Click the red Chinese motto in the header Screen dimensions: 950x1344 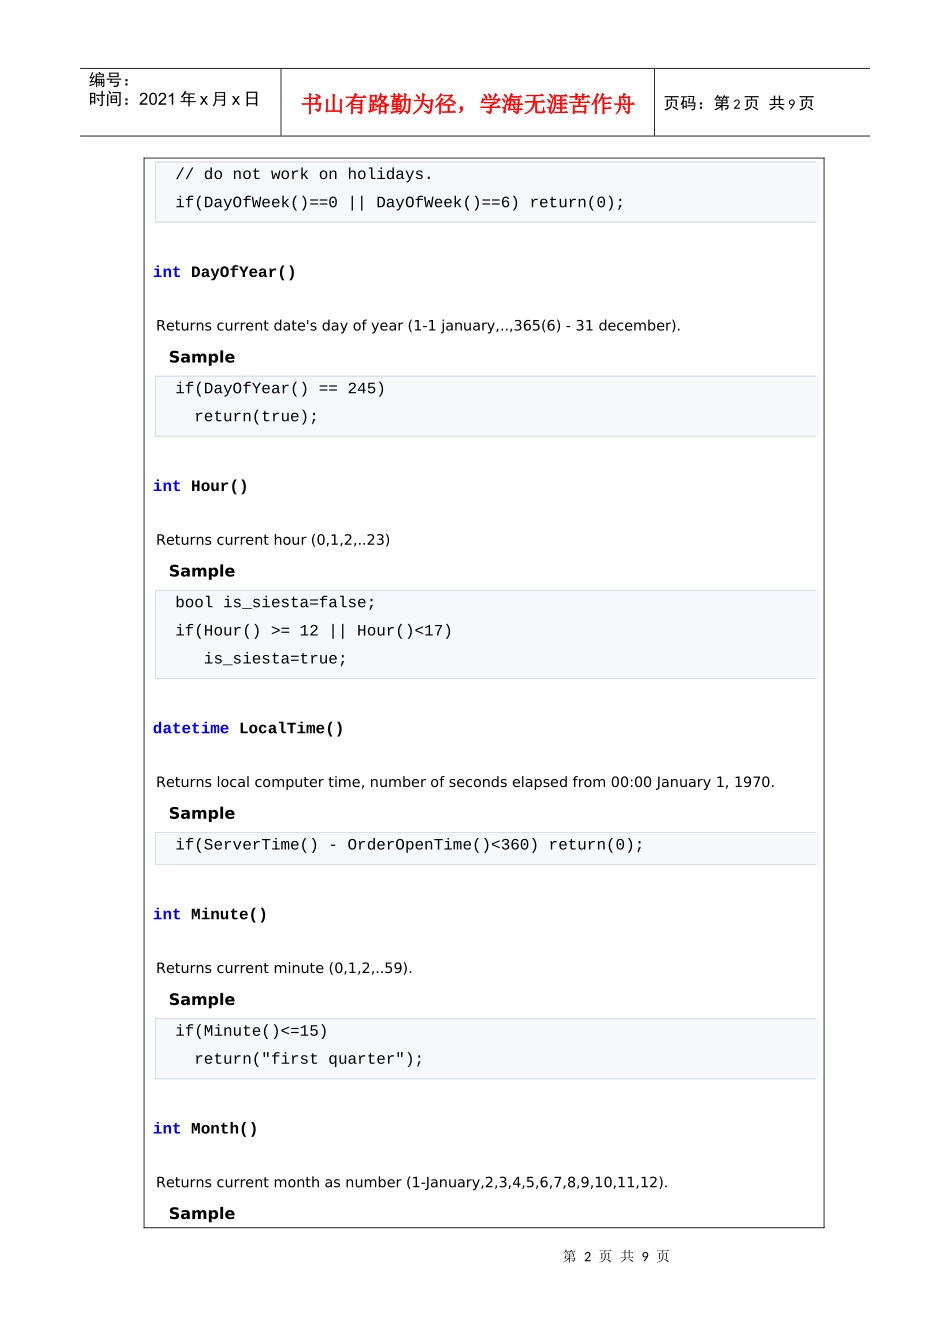468,104
